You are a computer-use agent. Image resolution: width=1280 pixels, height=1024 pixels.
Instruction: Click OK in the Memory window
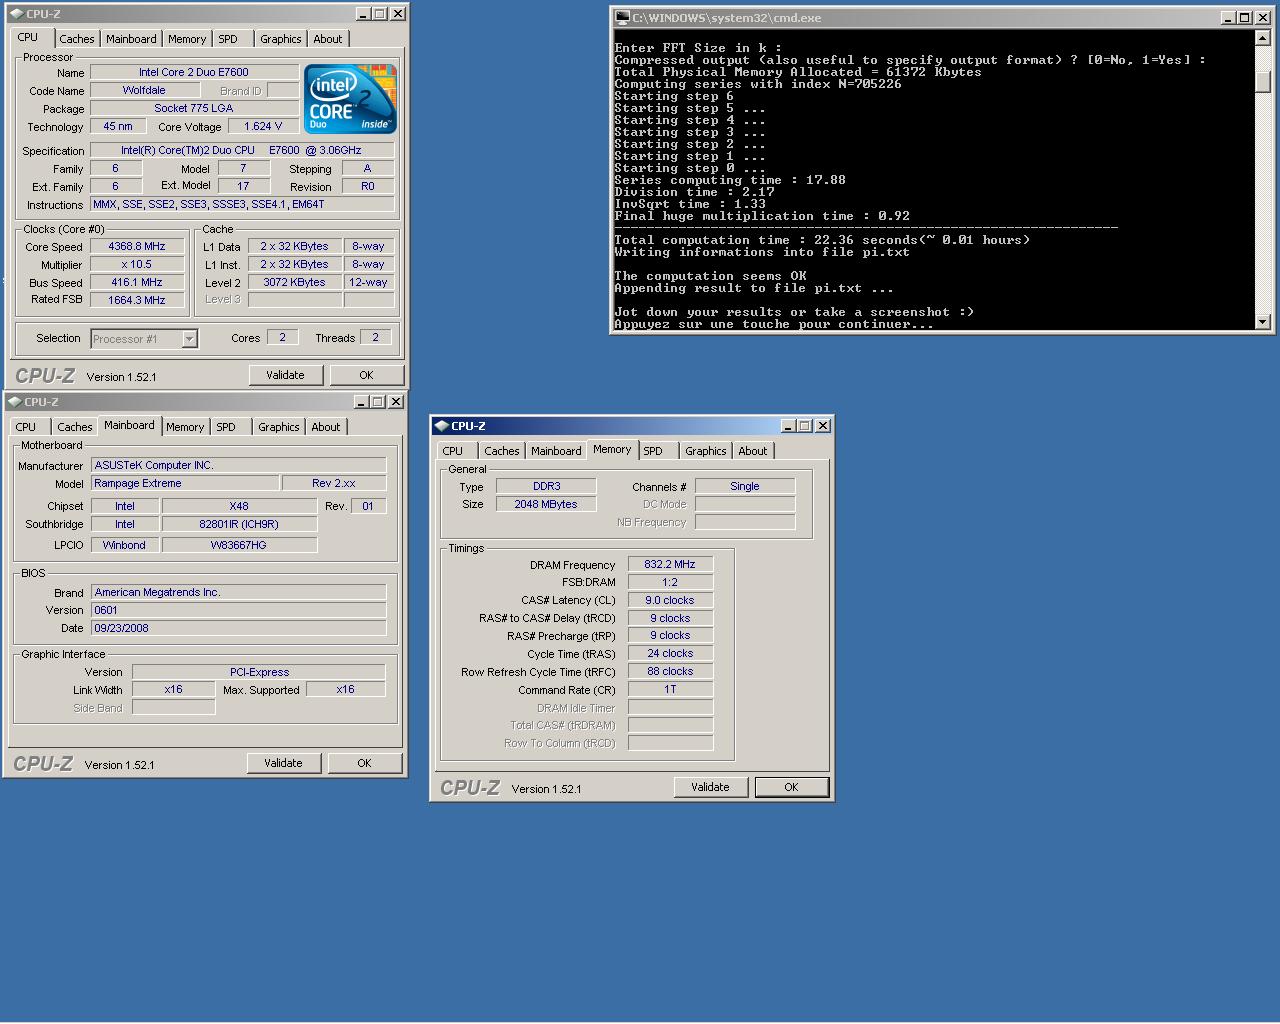tap(791, 787)
